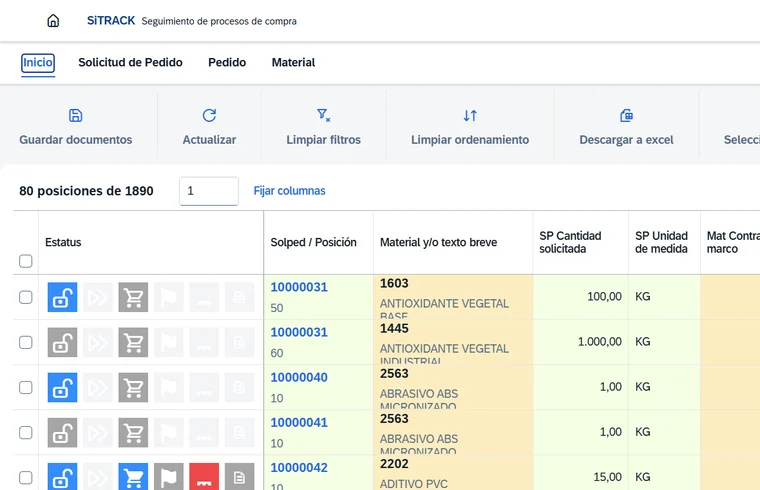Viewport: 760px width, 490px height.
Task: Click the sort arrows icon above Limpiar ordenamiento
Action: (470, 115)
